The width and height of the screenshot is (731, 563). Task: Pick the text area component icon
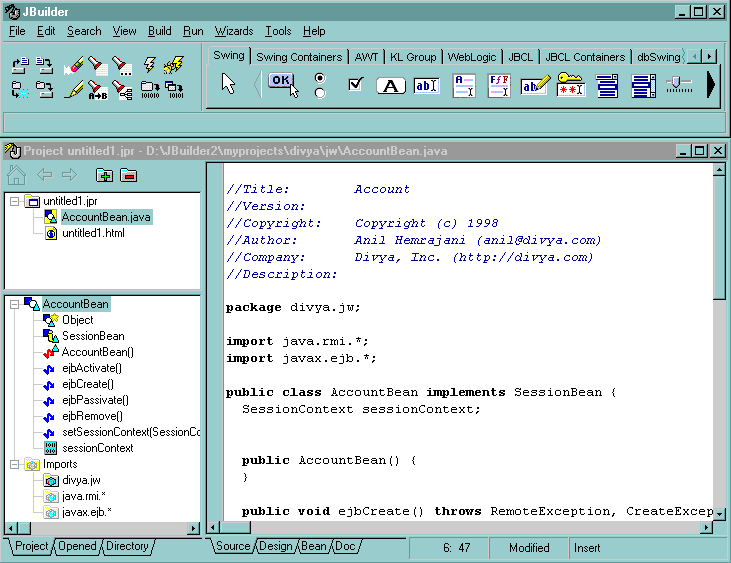pos(464,86)
